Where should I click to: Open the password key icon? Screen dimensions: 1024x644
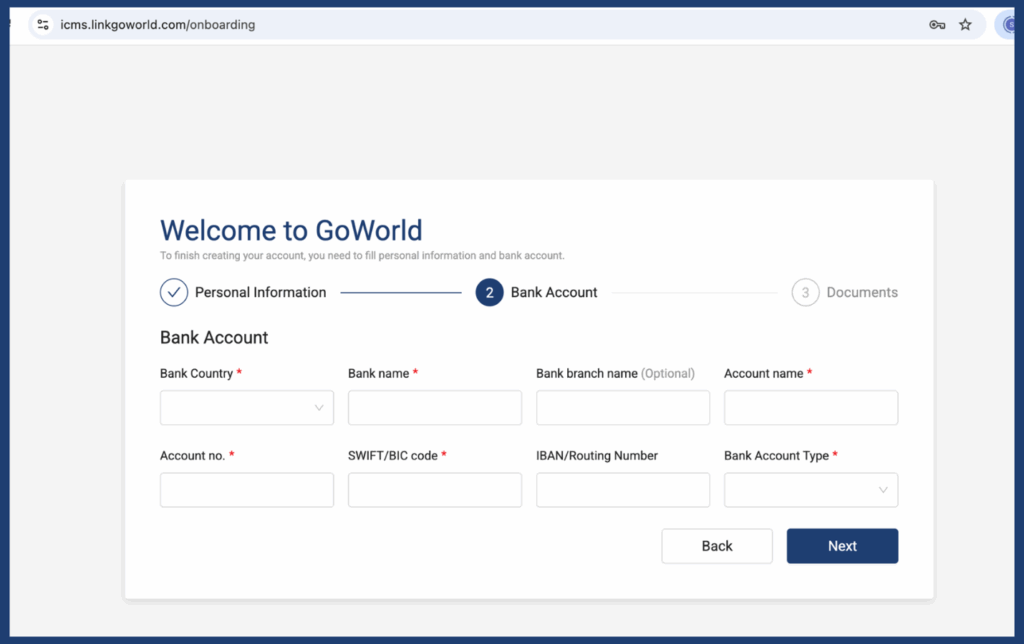937,25
